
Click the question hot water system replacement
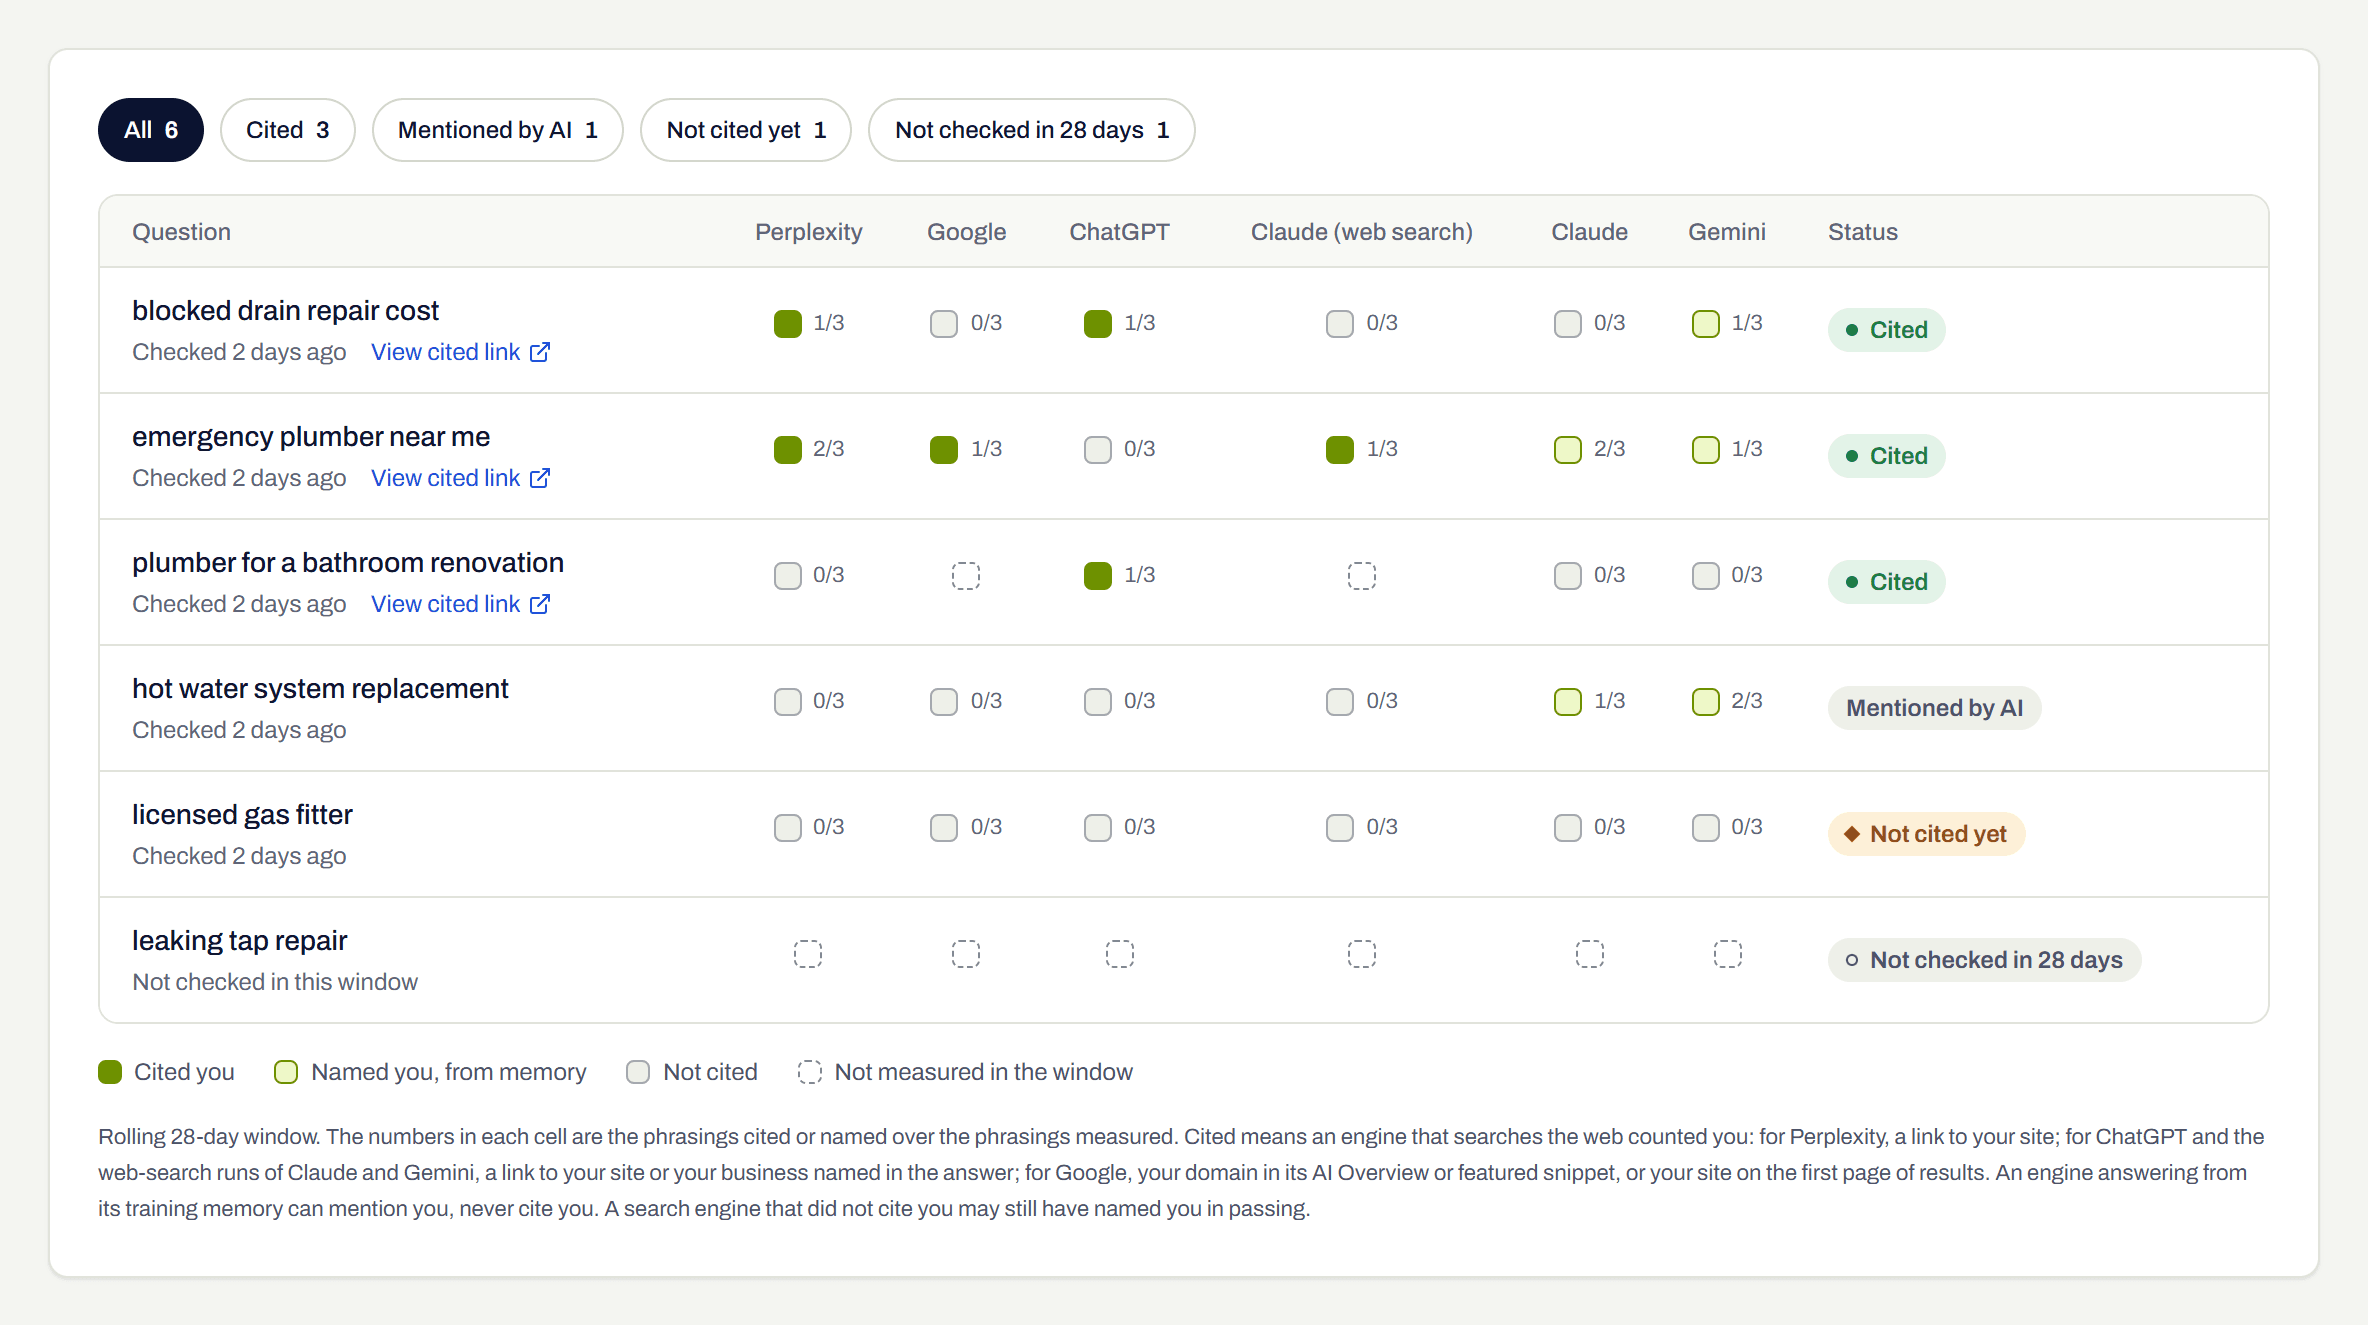320,689
